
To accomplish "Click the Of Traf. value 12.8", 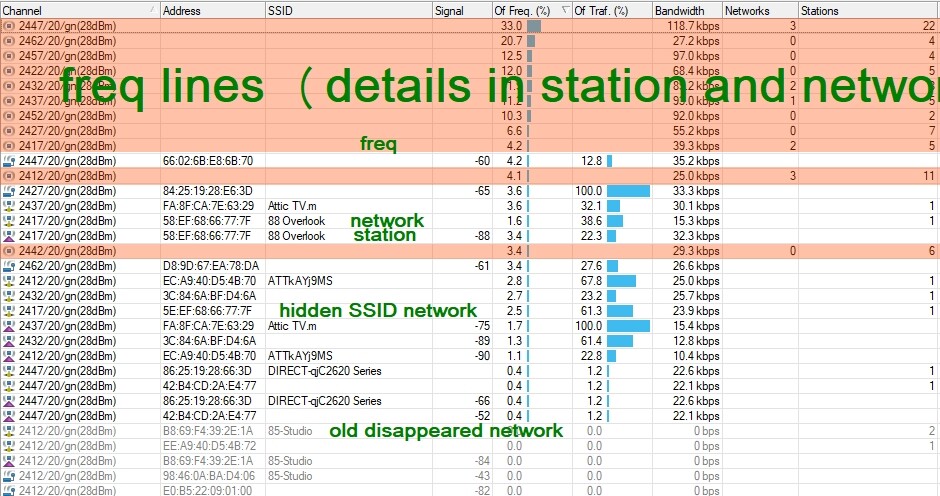I will point(591,161).
